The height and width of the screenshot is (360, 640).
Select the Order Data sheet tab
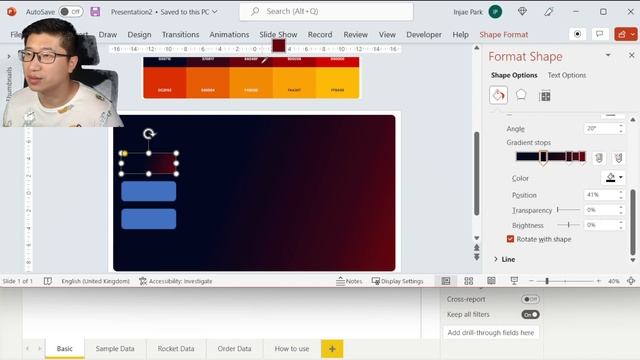pos(234,349)
